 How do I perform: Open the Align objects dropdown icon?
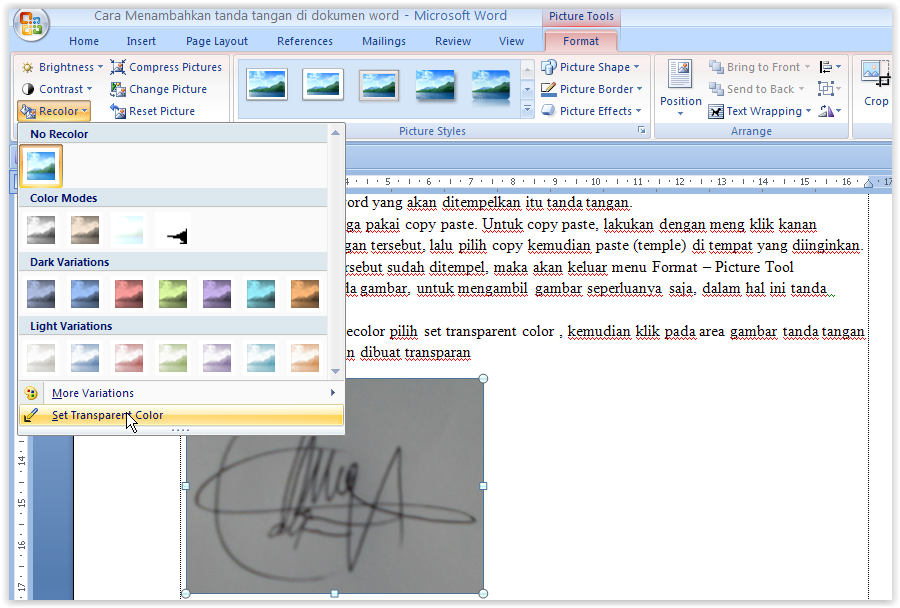[x=829, y=67]
